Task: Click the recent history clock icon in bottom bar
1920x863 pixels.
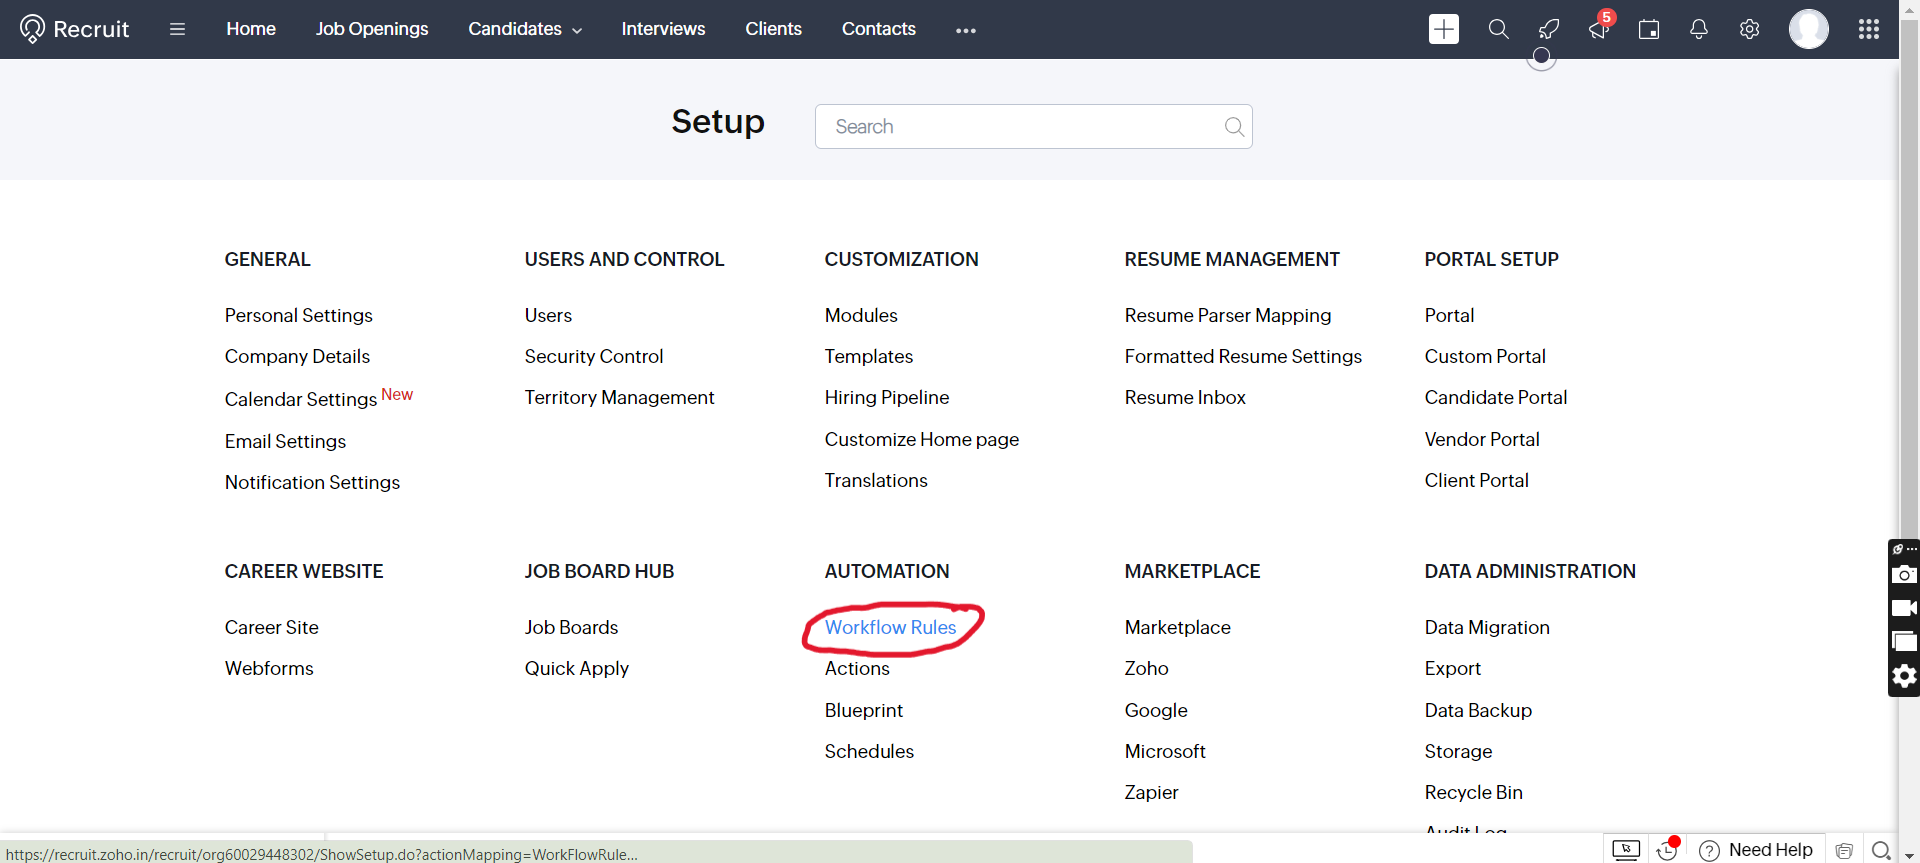Action: (1667, 850)
